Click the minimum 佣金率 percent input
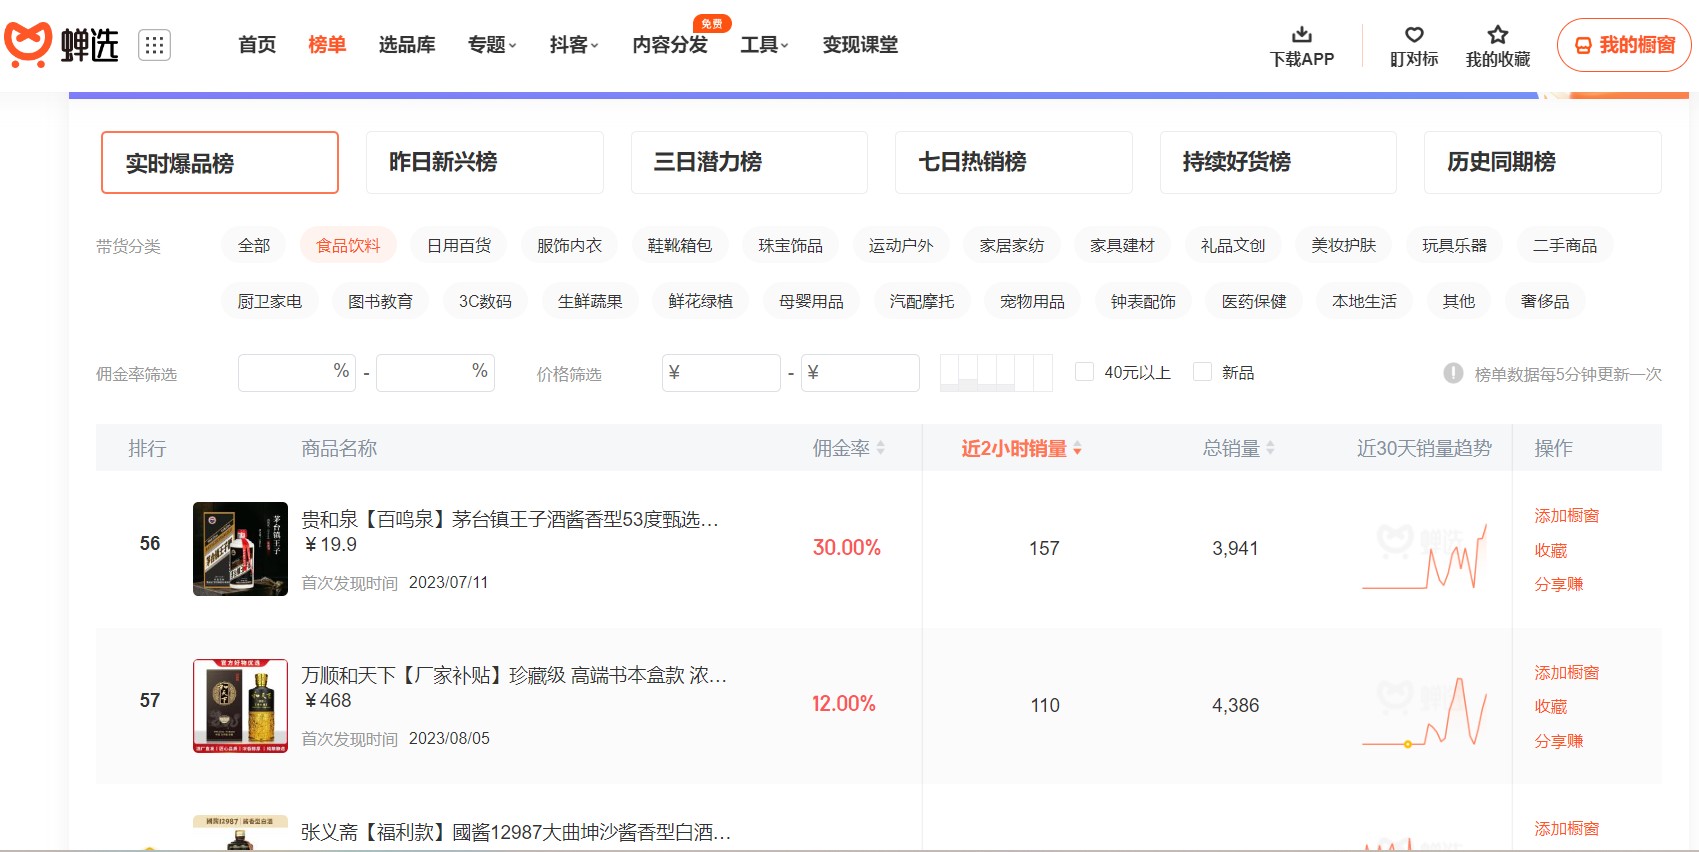 [297, 372]
